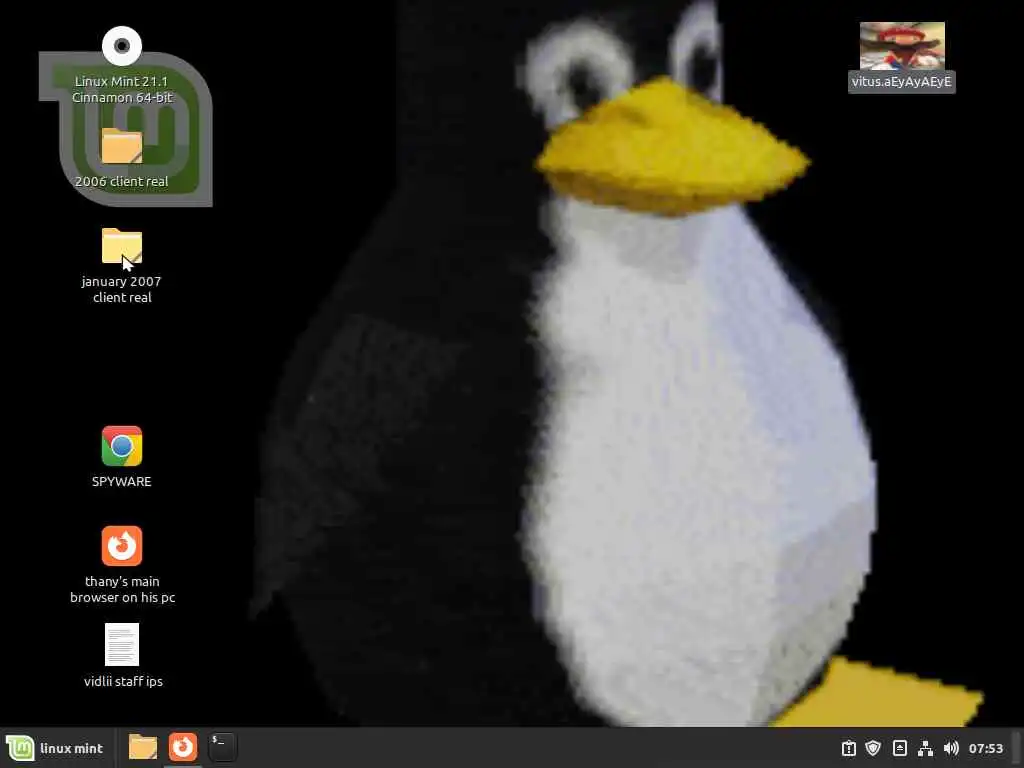
Task: Click the '2006 client real' label text
Action: click(121, 182)
